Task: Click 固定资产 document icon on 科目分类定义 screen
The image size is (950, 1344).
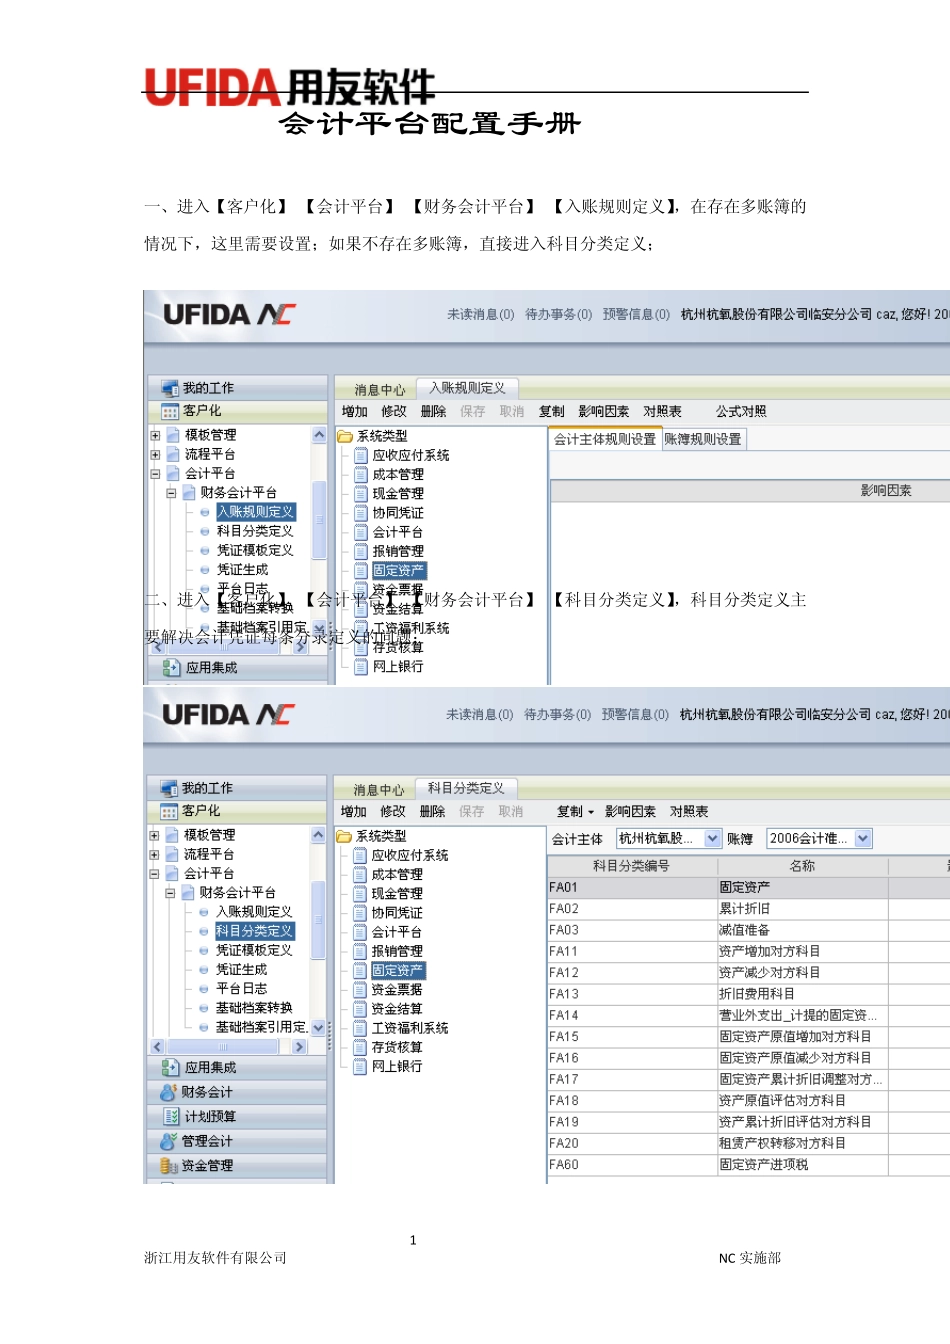Action: [361, 970]
